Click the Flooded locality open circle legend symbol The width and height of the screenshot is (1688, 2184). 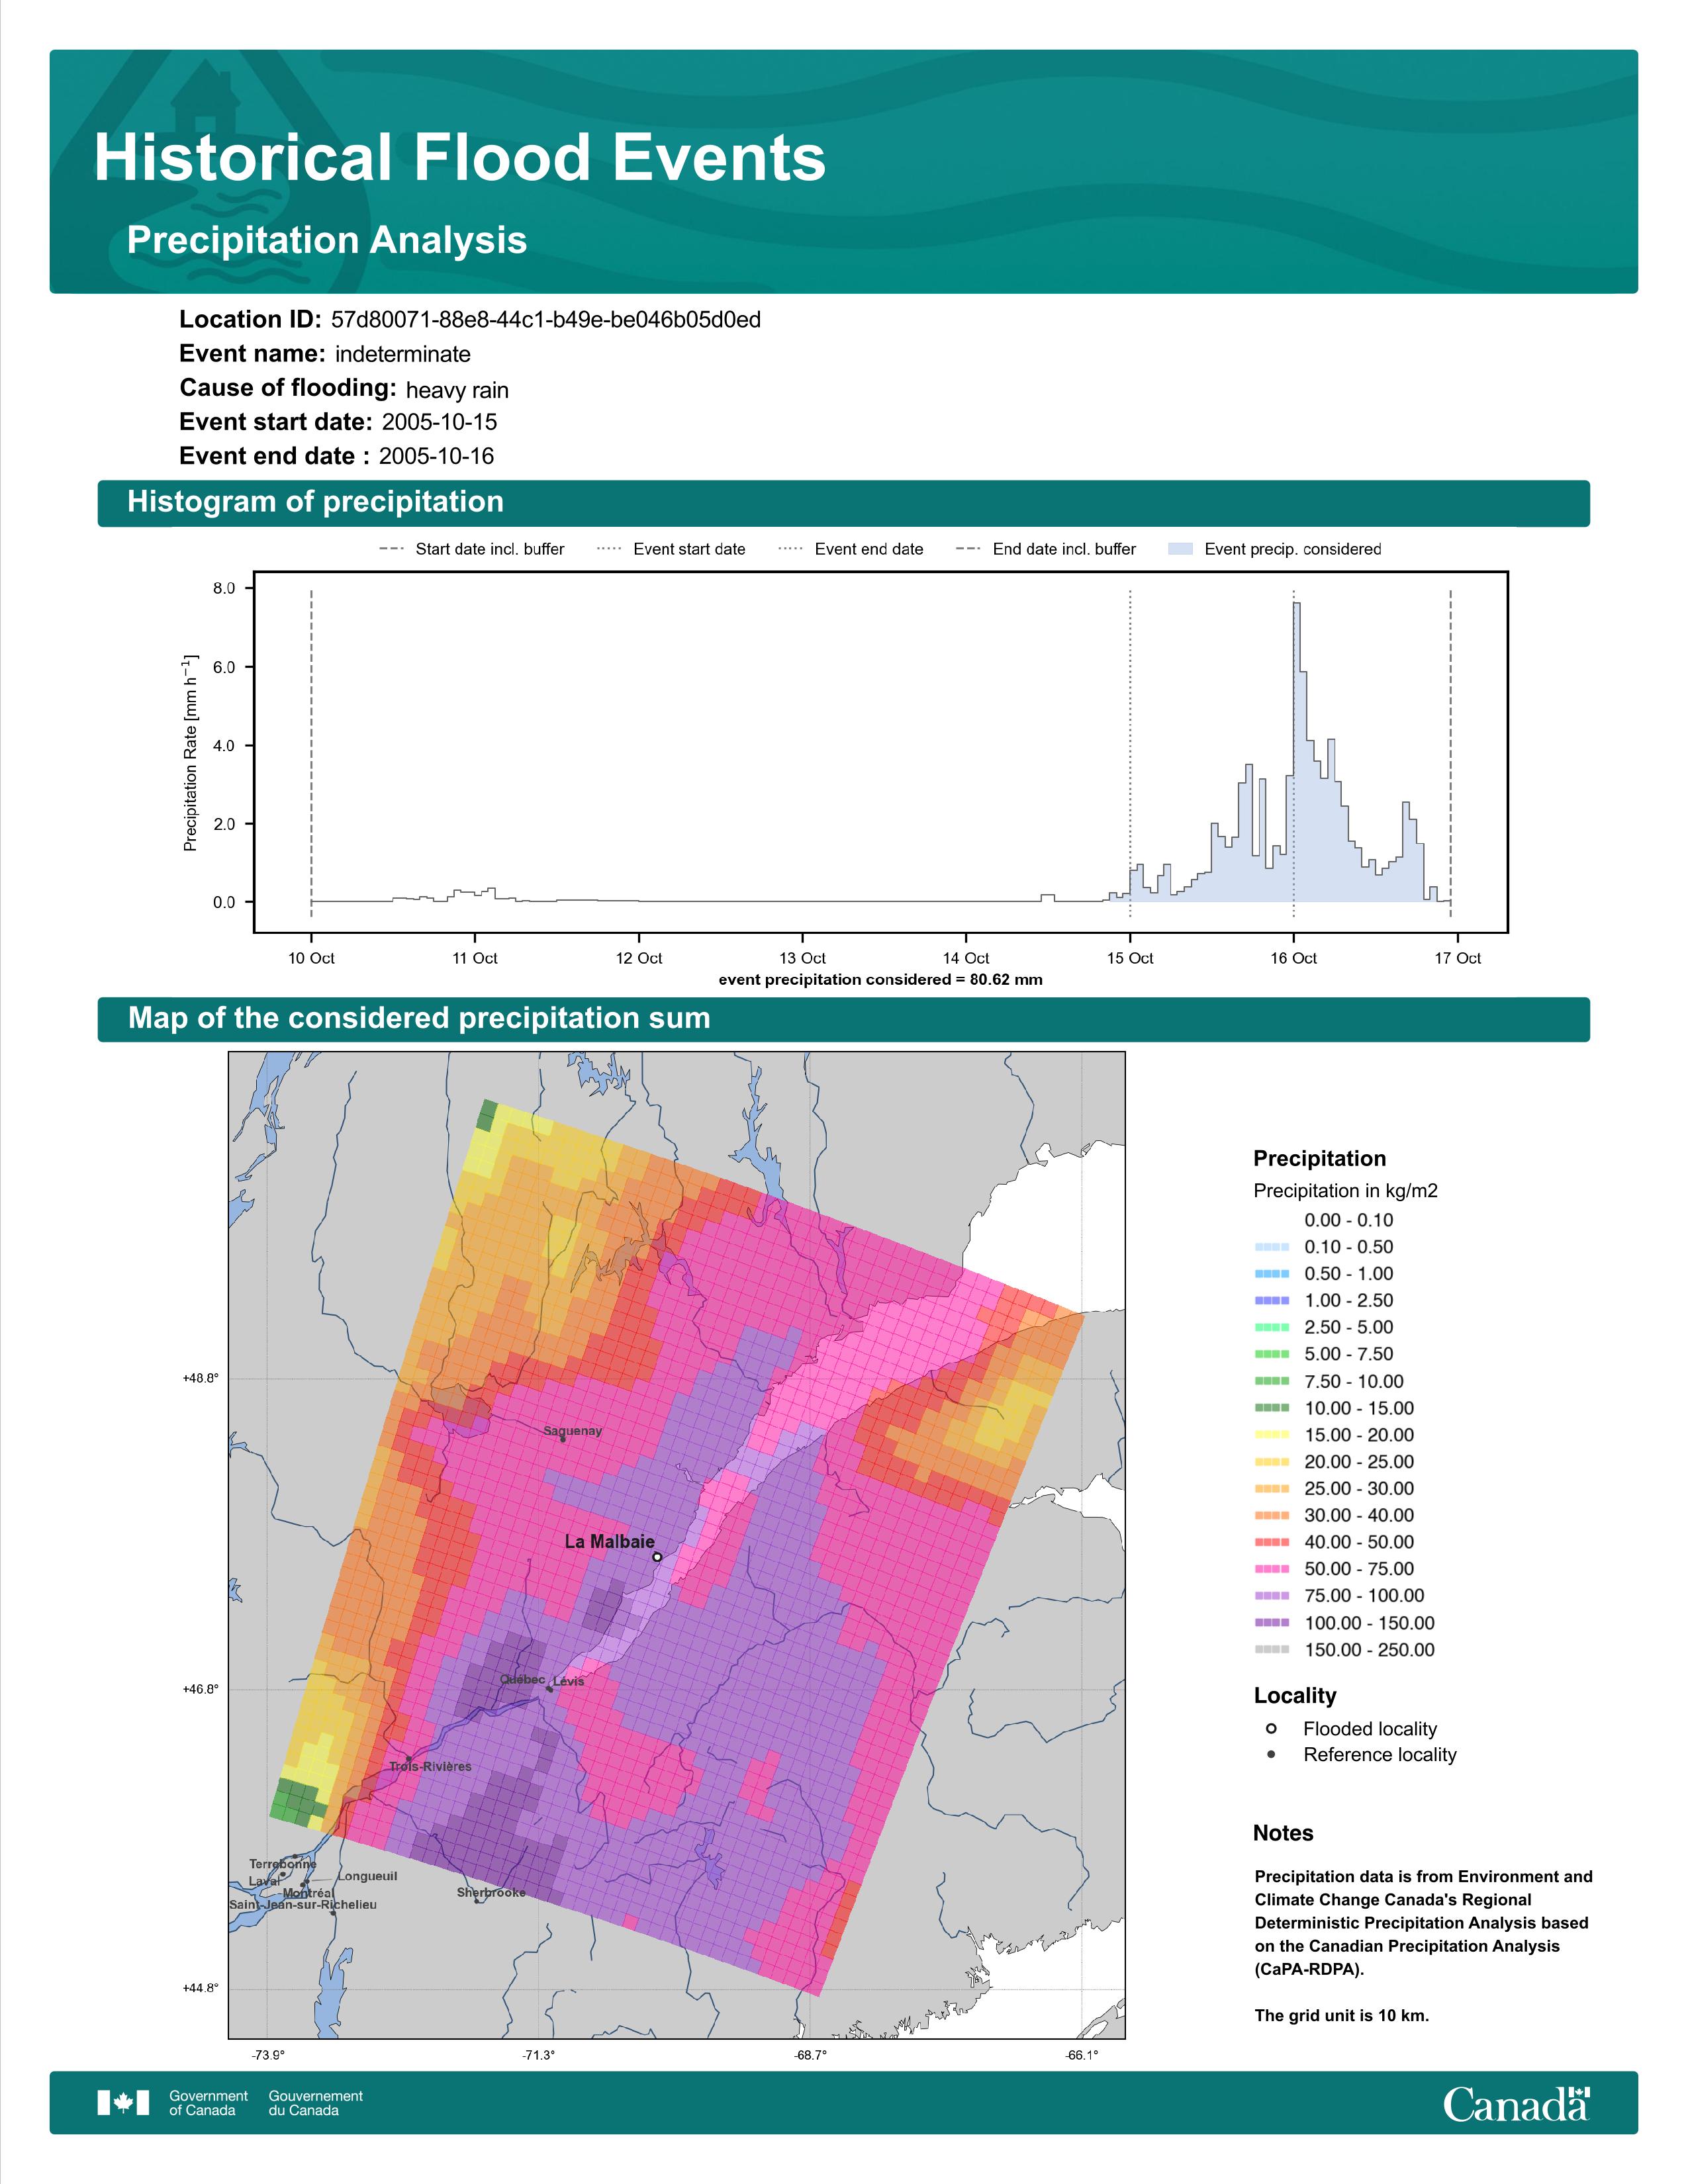click(1271, 1728)
